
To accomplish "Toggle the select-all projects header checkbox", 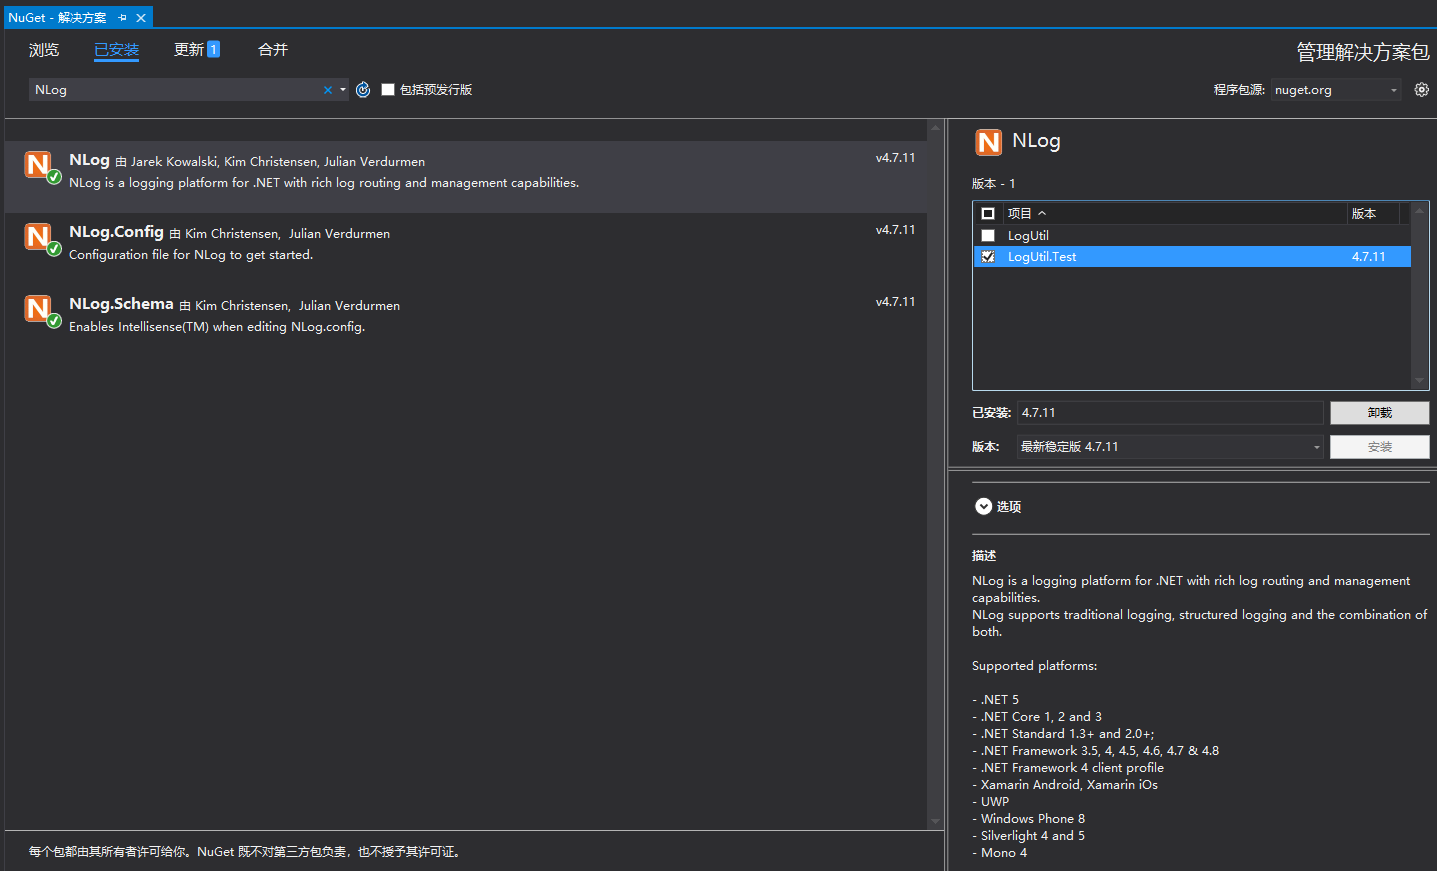I will [988, 213].
